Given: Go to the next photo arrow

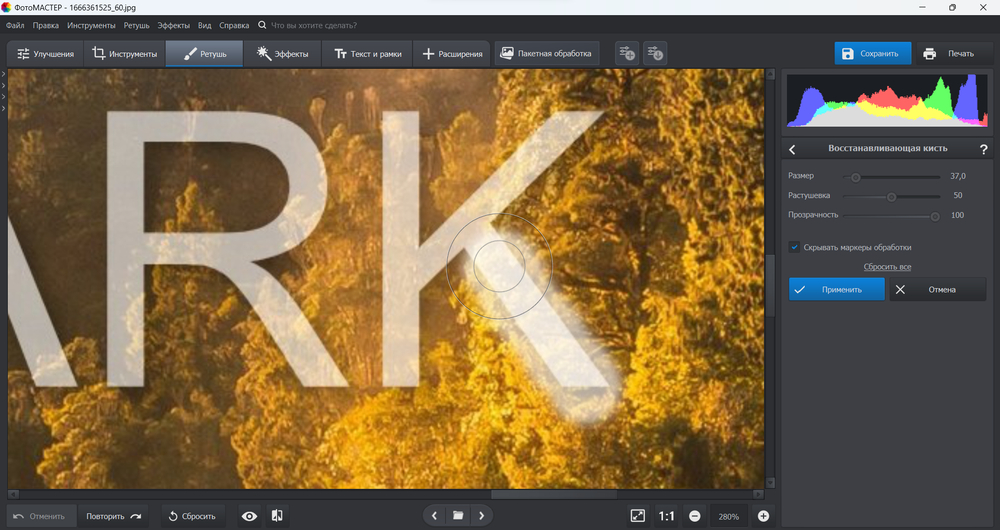Looking at the screenshot, I should (481, 516).
